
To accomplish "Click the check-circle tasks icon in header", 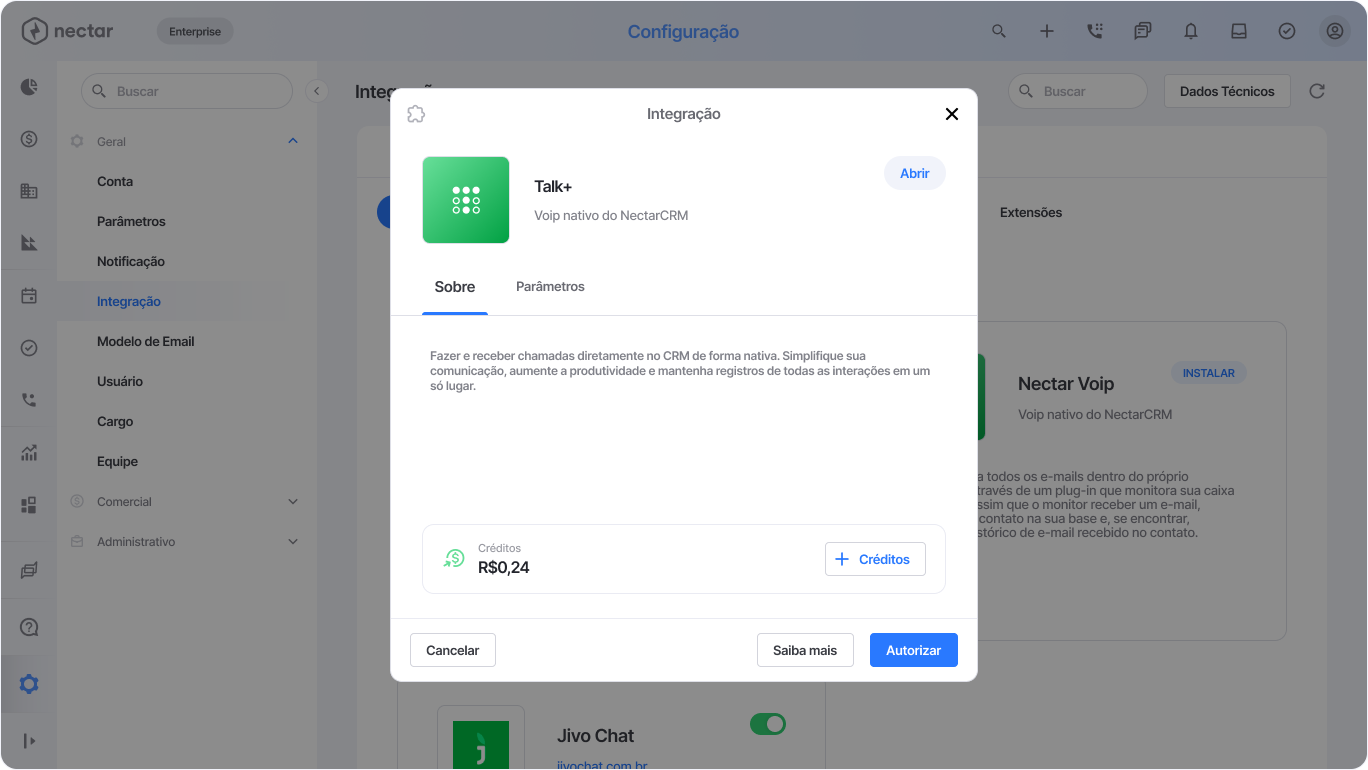I will coord(1287,31).
